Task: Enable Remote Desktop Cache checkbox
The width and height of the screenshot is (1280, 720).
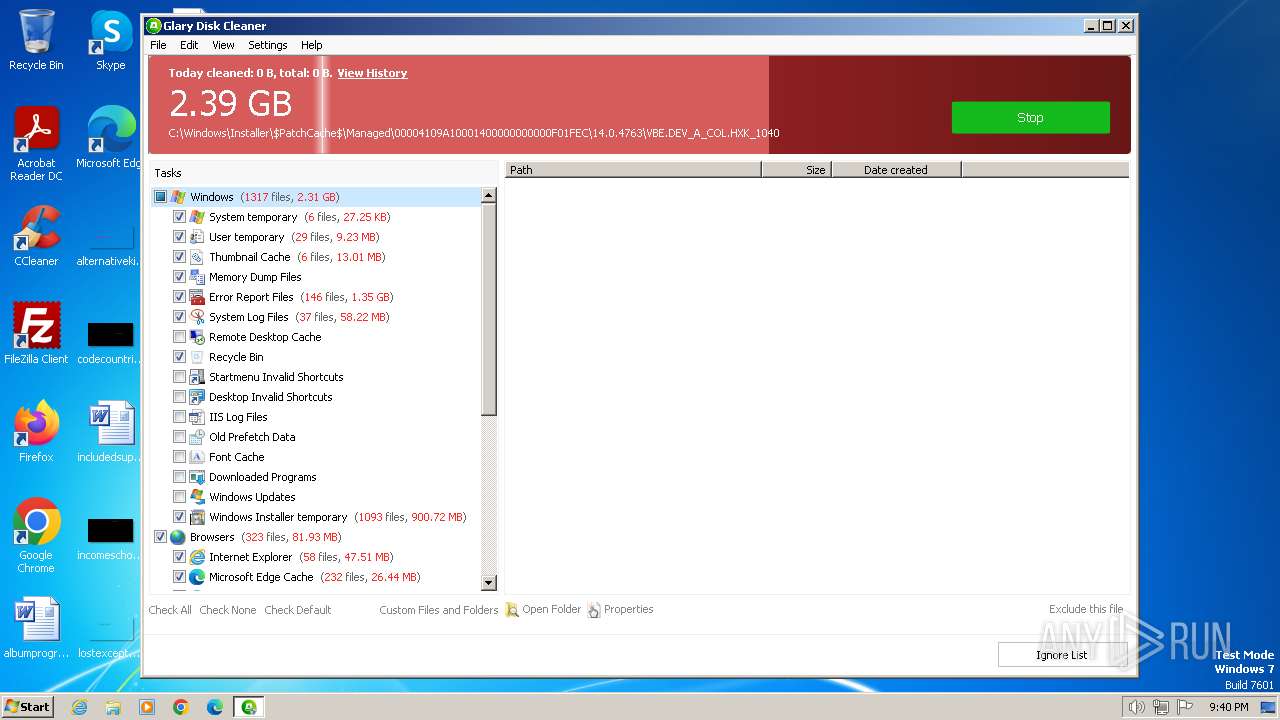Action: [179, 337]
